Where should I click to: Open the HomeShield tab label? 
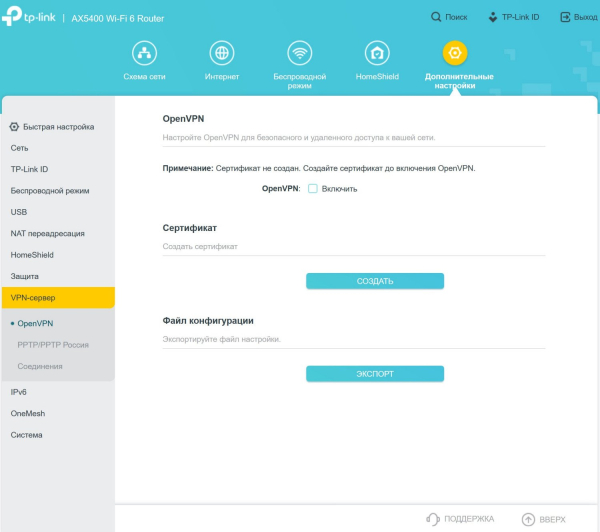[377, 77]
